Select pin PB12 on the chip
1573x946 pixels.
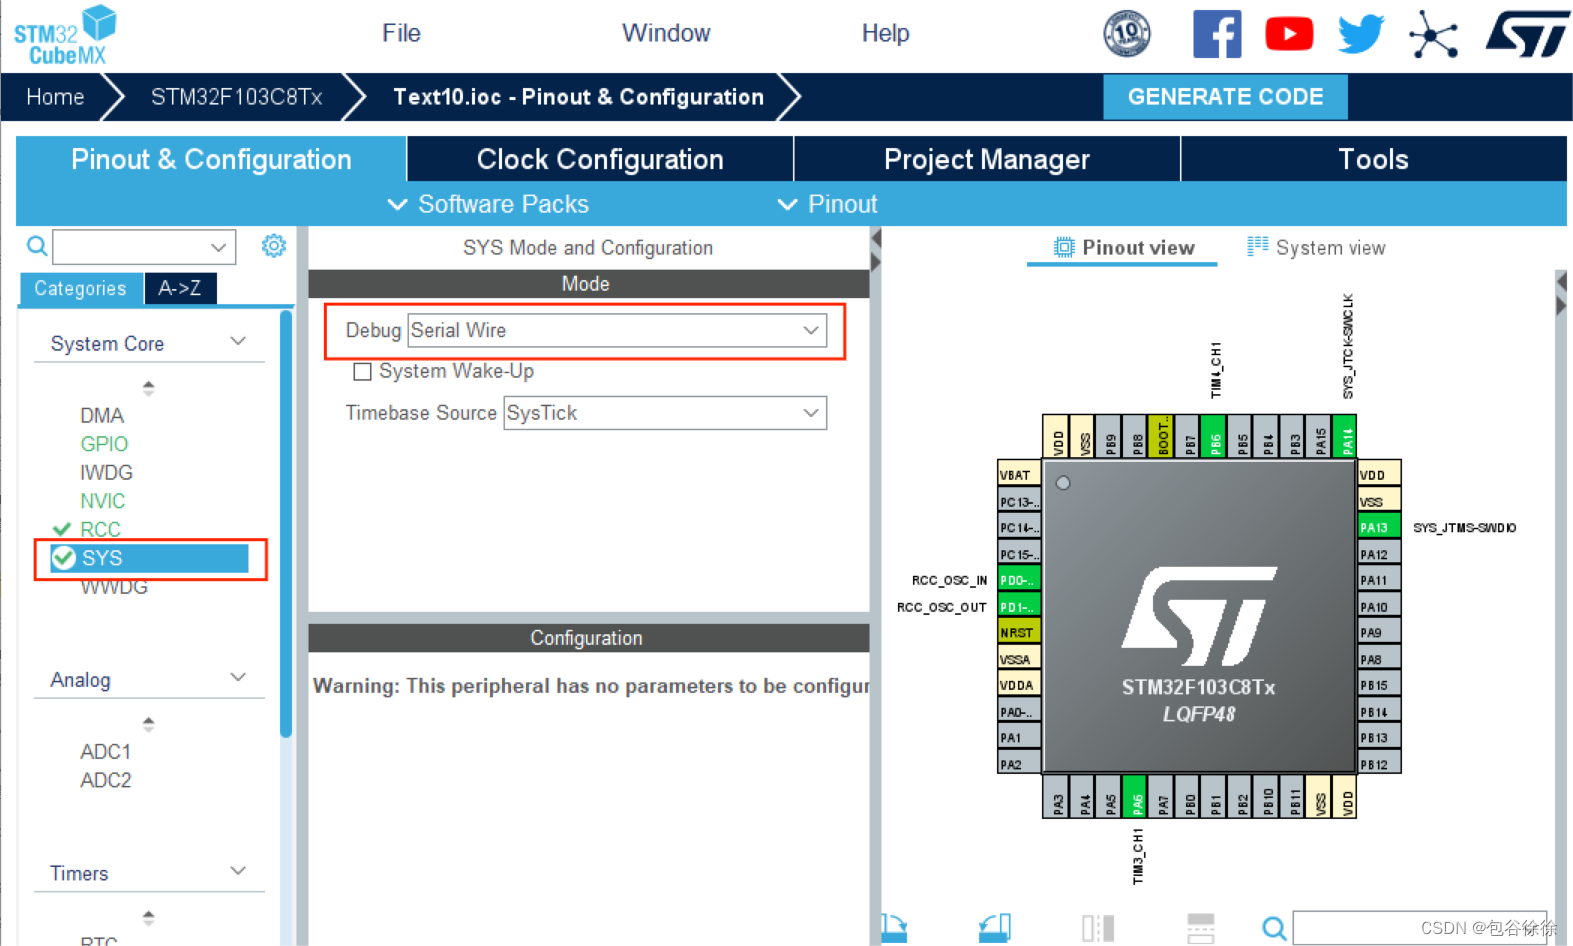click(x=1379, y=764)
